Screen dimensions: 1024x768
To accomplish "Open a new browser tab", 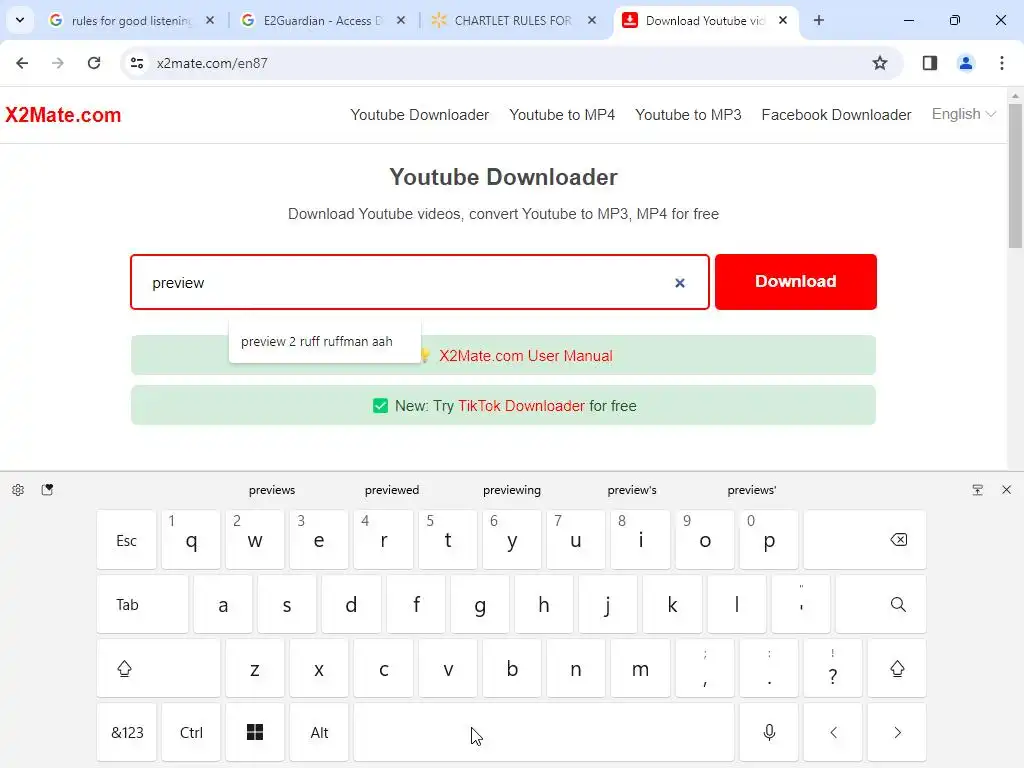I will pos(819,20).
